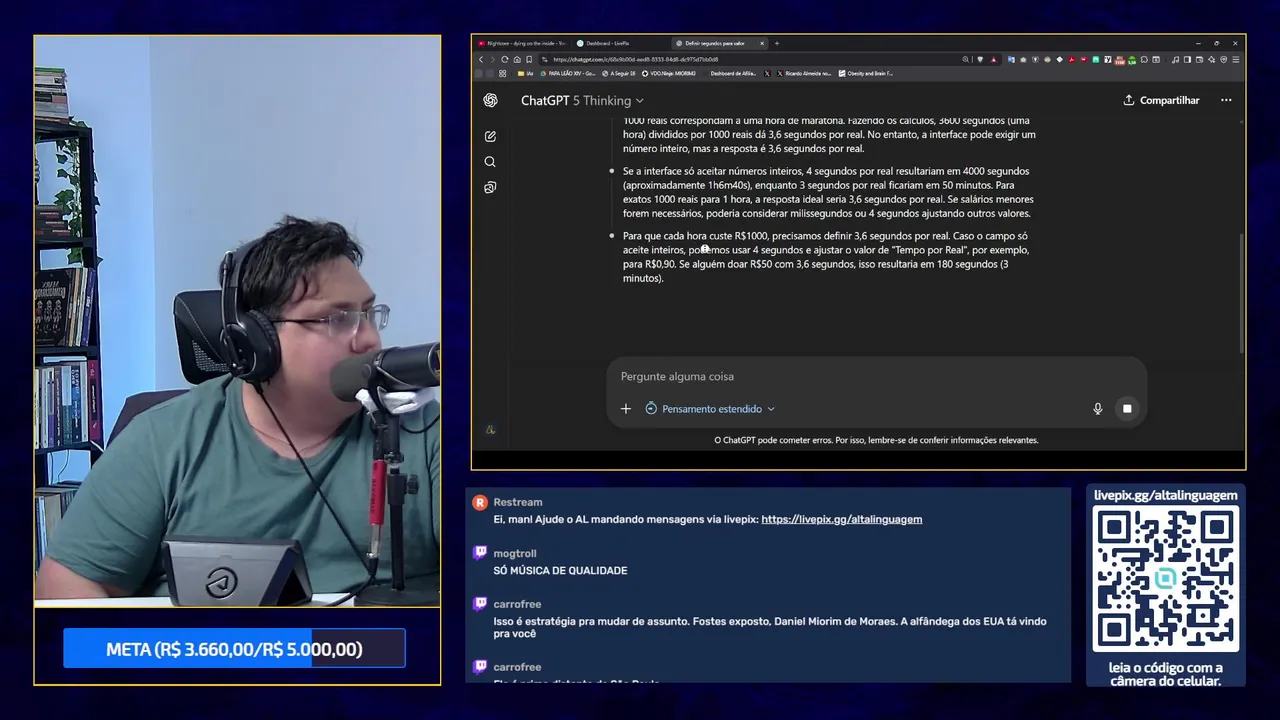The image size is (1280, 720).
Task: Open the Dashboard de Afilia bookmark
Action: point(732,73)
